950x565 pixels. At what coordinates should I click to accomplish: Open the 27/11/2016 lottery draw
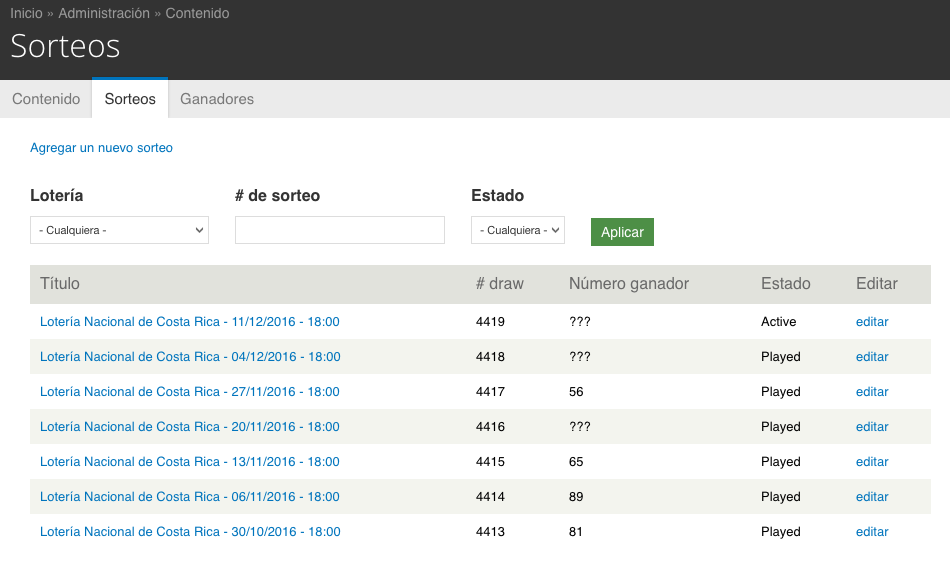tap(190, 392)
